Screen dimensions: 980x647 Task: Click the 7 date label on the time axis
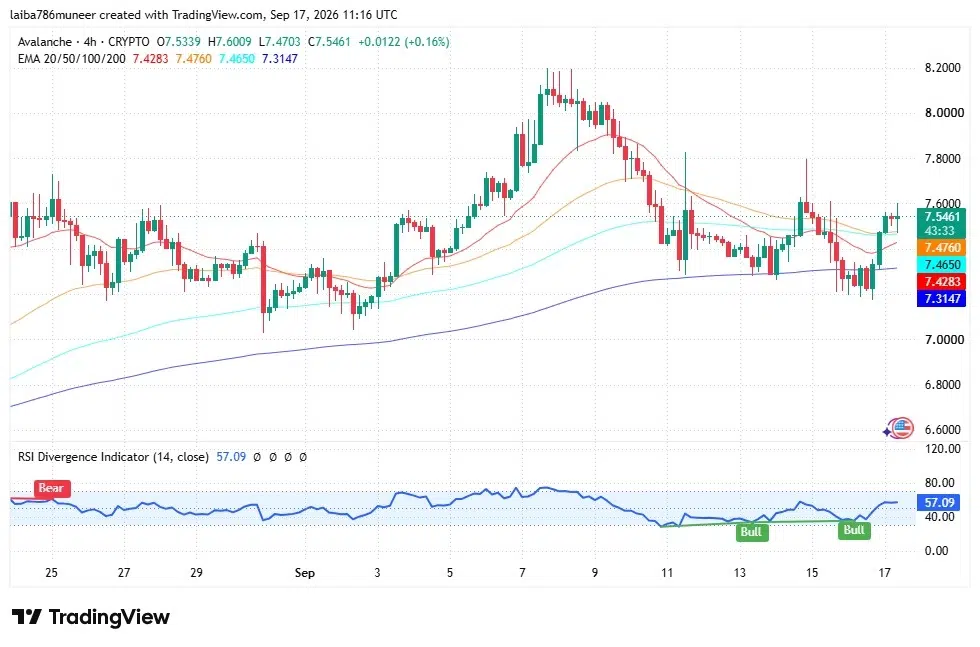coord(522,573)
